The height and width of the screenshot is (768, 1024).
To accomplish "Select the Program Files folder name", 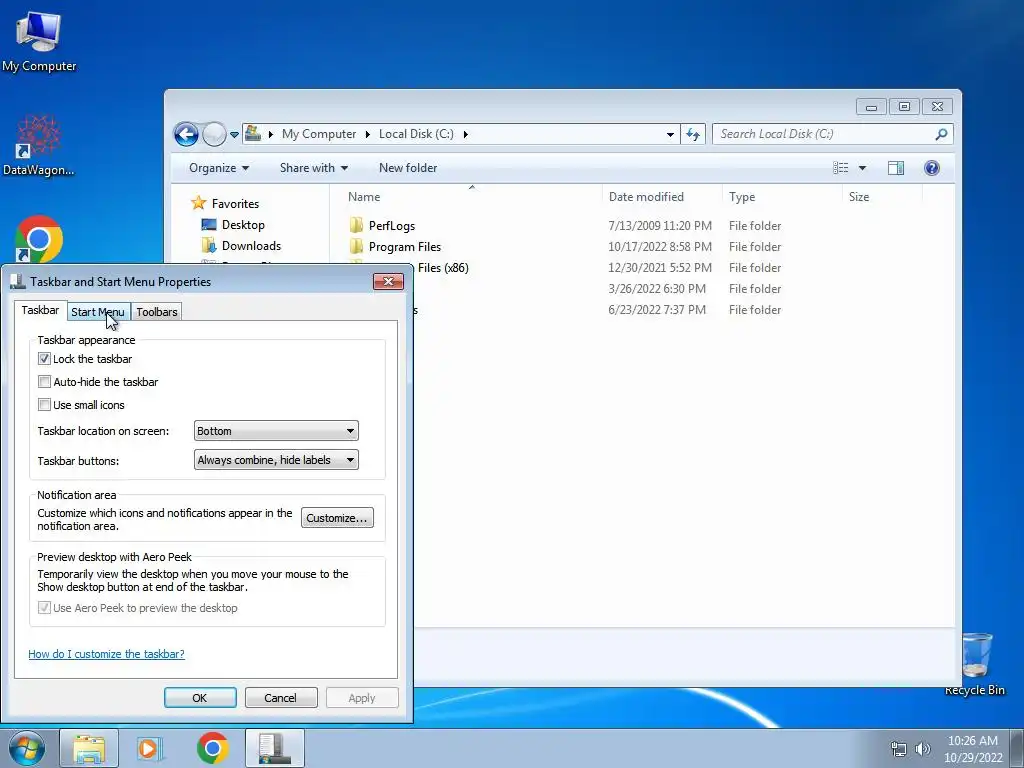I will coord(405,247).
